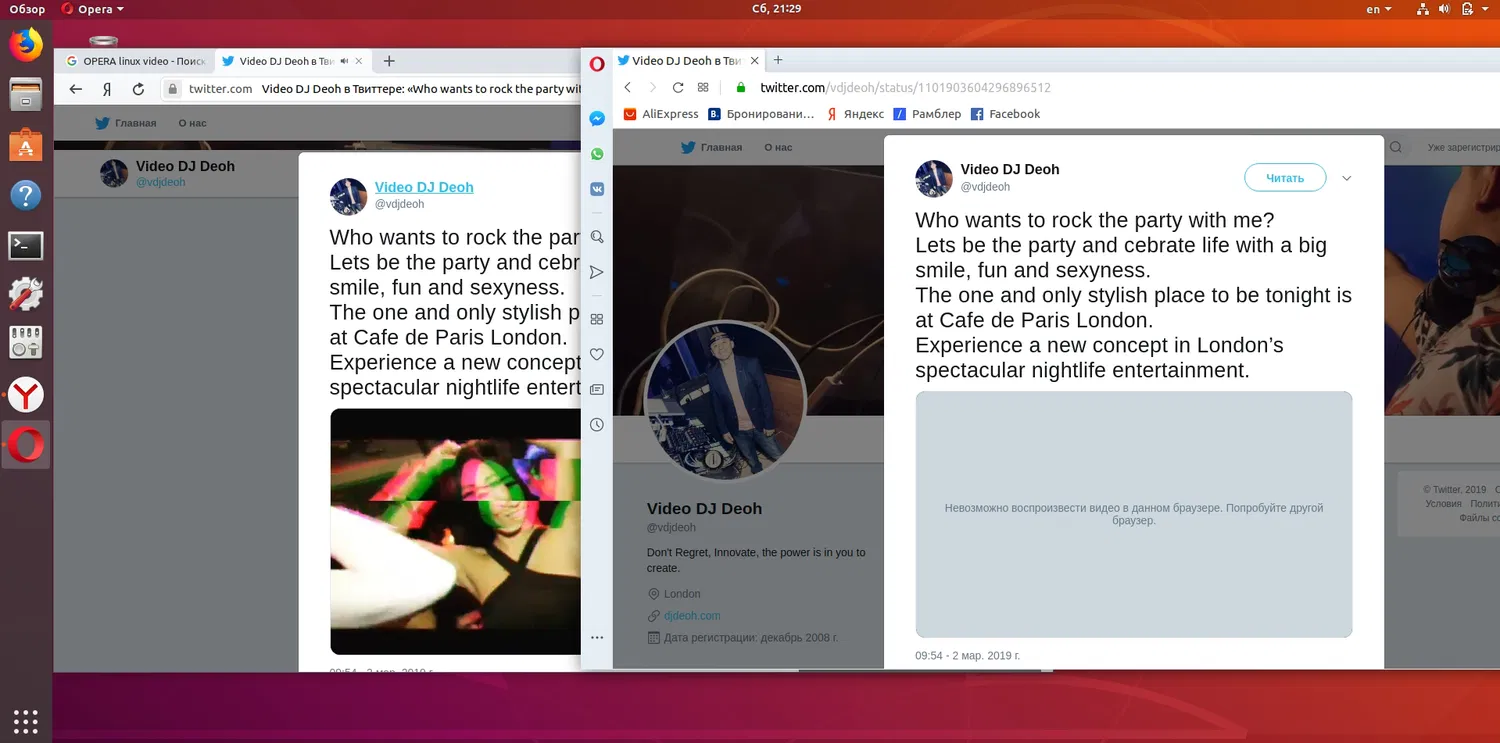Open Speed Dial from the Opera sidebar
Viewport: 1500px width, 743px height.
597,319
